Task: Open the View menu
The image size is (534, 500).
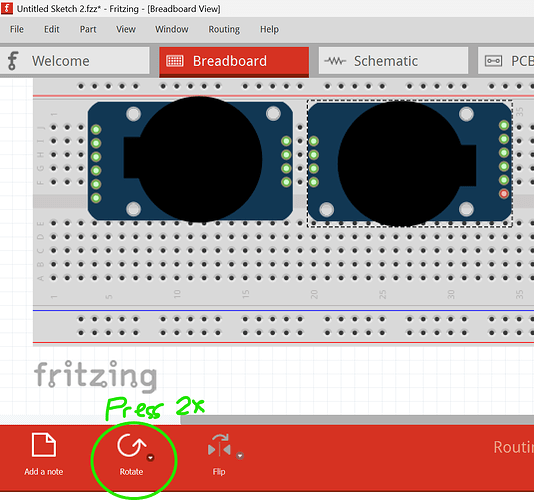Action: (126, 29)
